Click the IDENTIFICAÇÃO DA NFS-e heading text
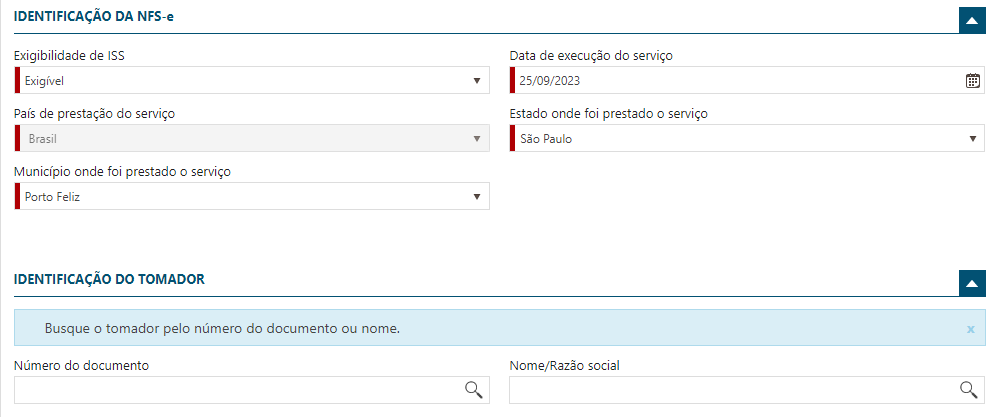The height and width of the screenshot is (417, 997). coord(93,17)
